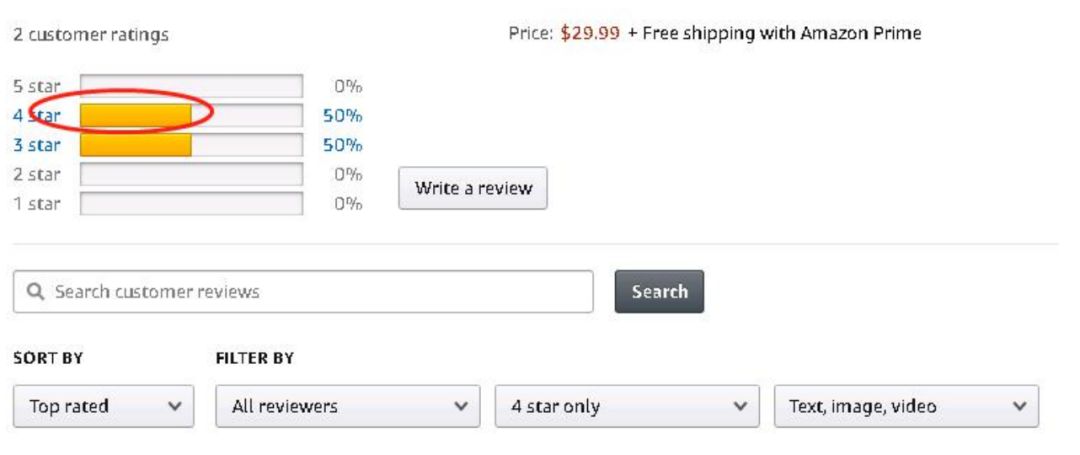Image resolution: width=1080 pixels, height=455 pixels.
Task: Click the 3 star link
Action: point(37,145)
